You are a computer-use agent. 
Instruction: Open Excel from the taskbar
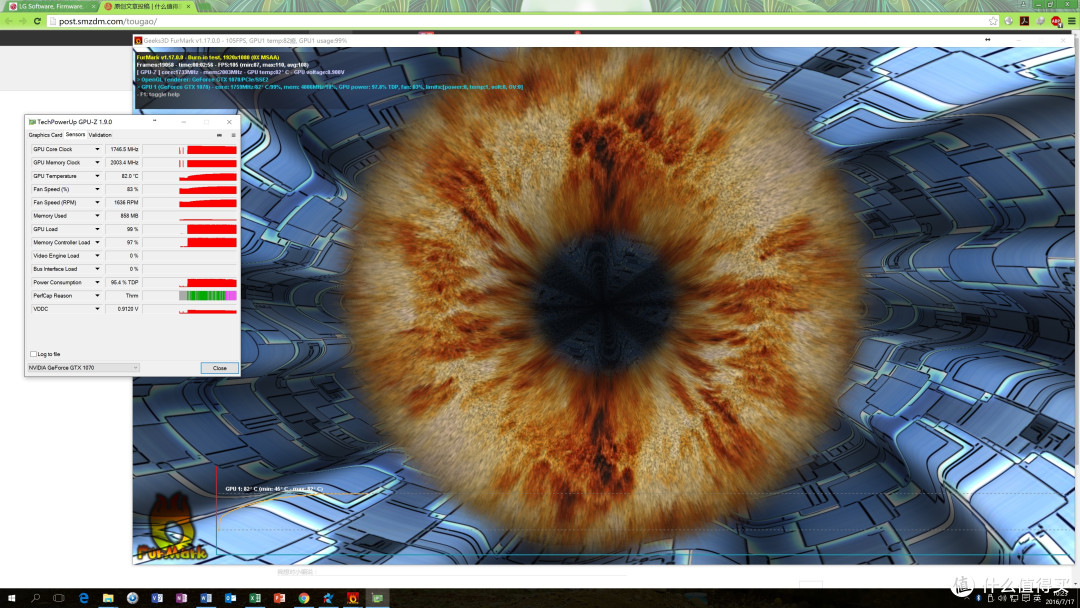(x=255, y=598)
